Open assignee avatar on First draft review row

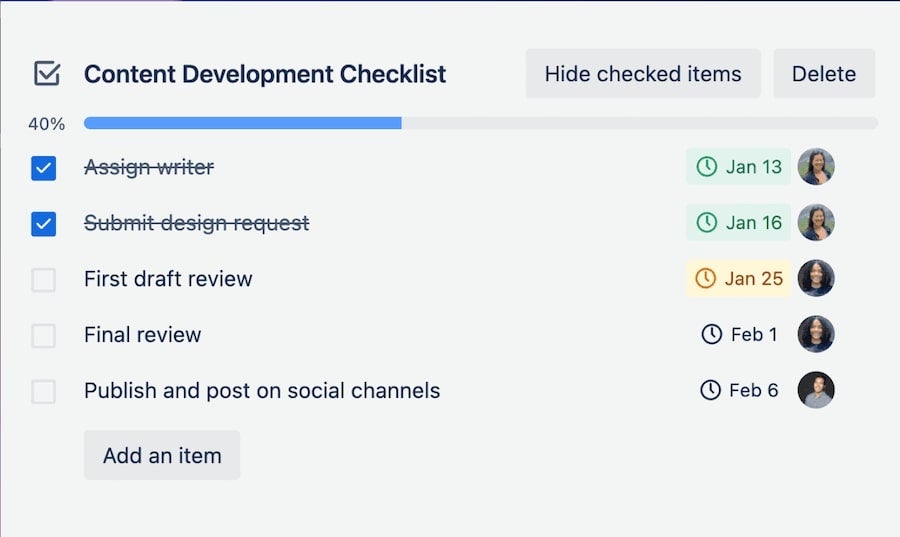tap(816, 278)
